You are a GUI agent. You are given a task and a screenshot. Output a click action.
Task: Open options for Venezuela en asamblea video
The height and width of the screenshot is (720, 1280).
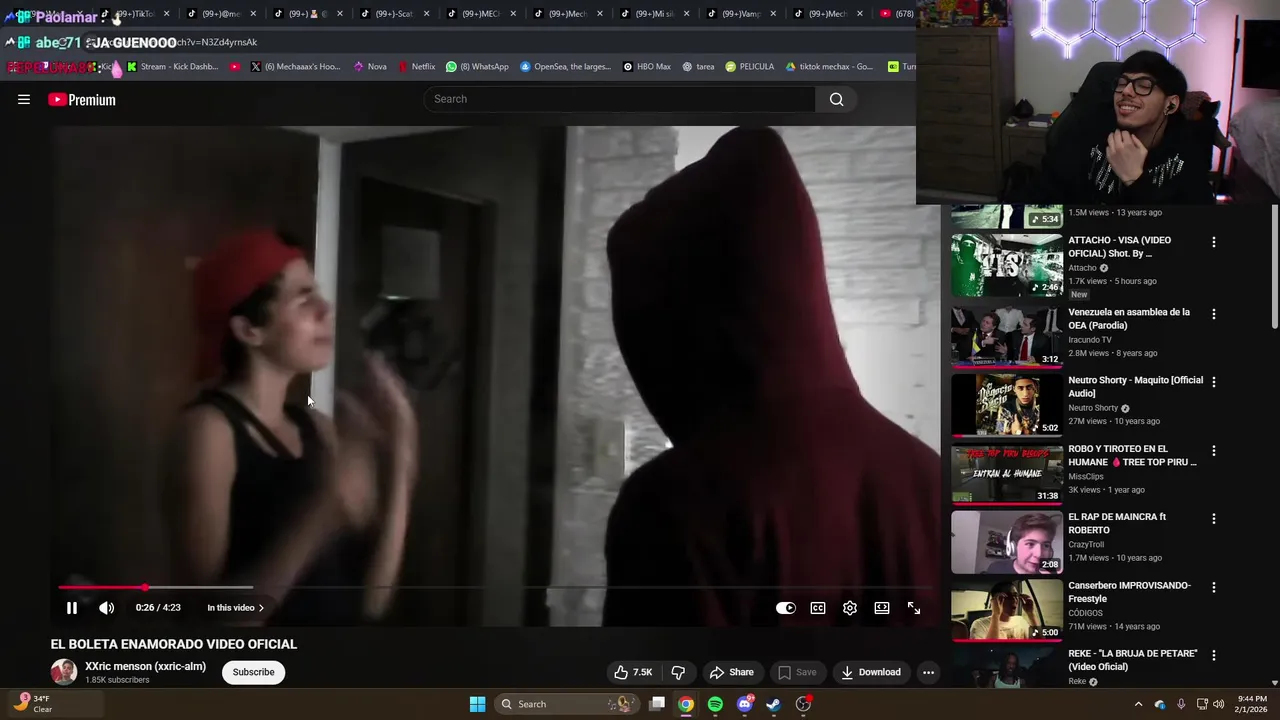[x=1214, y=314]
